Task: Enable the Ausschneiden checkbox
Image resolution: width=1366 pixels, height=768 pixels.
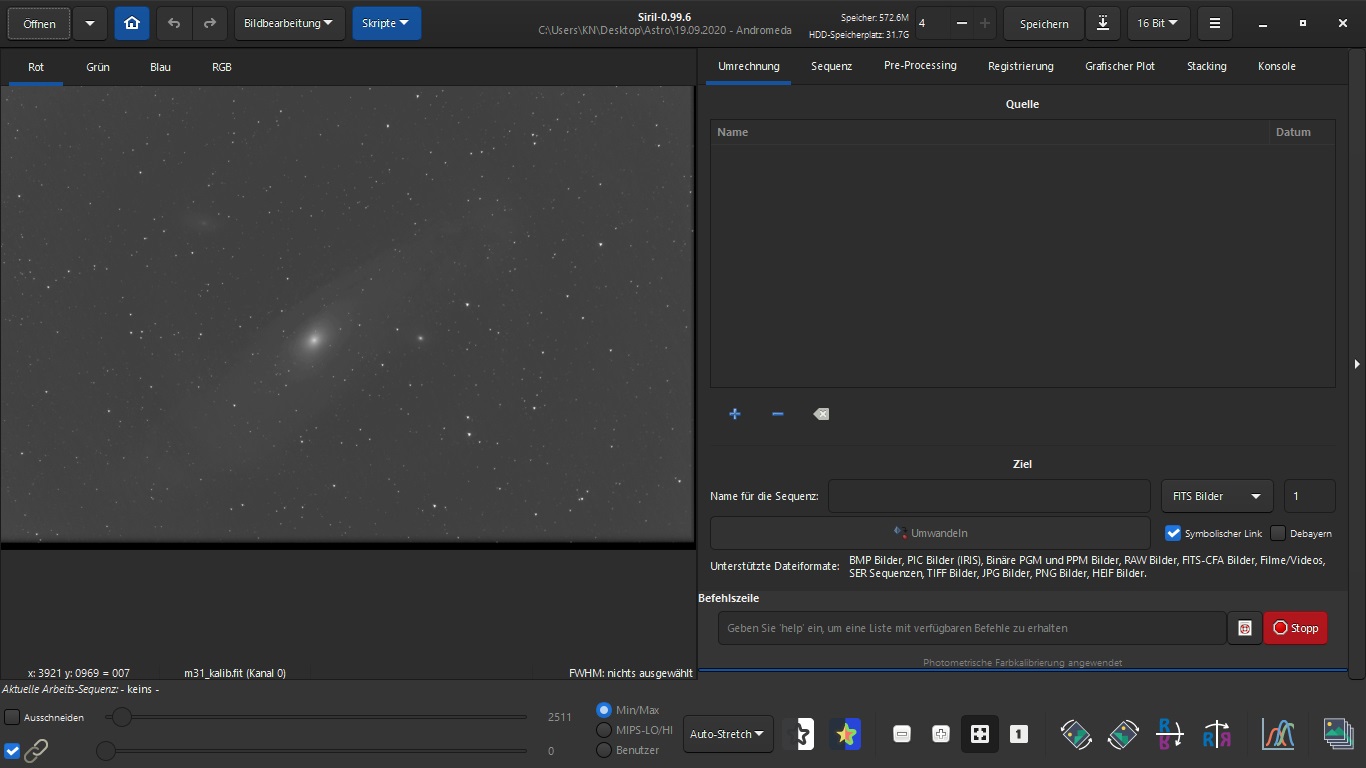Action: click(x=12, y=717)
